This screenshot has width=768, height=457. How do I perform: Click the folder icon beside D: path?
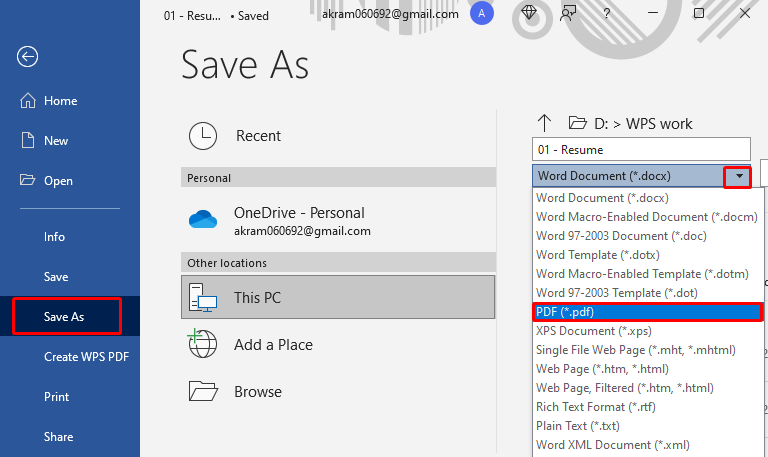(577, 122)
